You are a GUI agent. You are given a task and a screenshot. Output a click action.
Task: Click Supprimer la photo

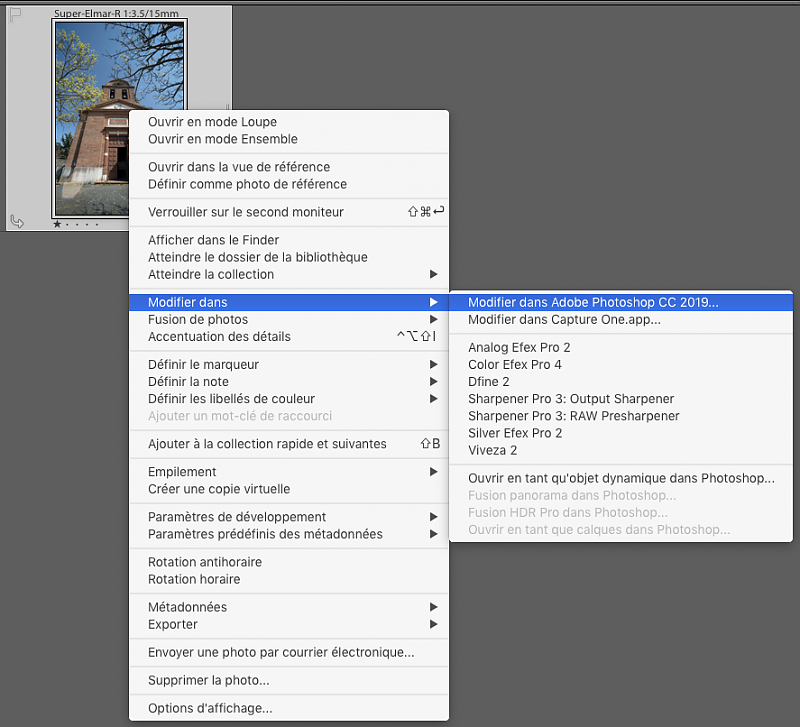point(208,680)
